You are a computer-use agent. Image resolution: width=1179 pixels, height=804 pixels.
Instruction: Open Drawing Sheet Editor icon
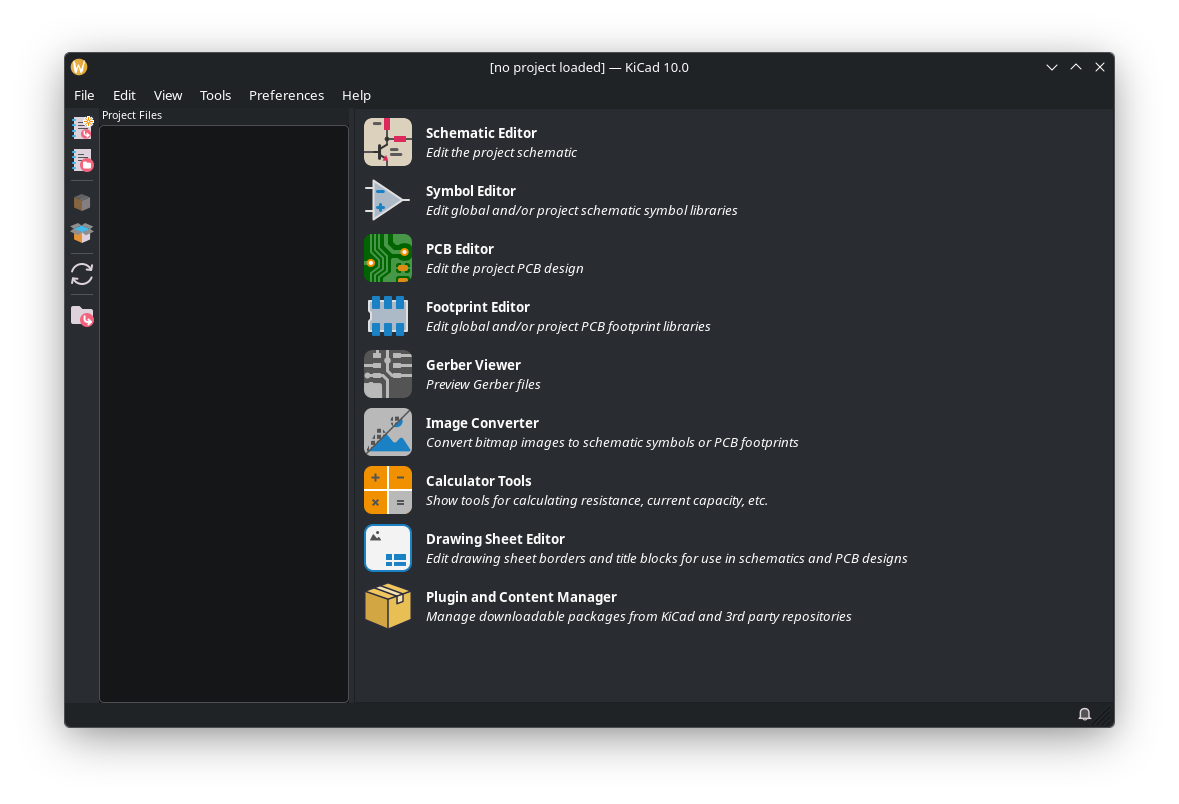coord(388,548)
